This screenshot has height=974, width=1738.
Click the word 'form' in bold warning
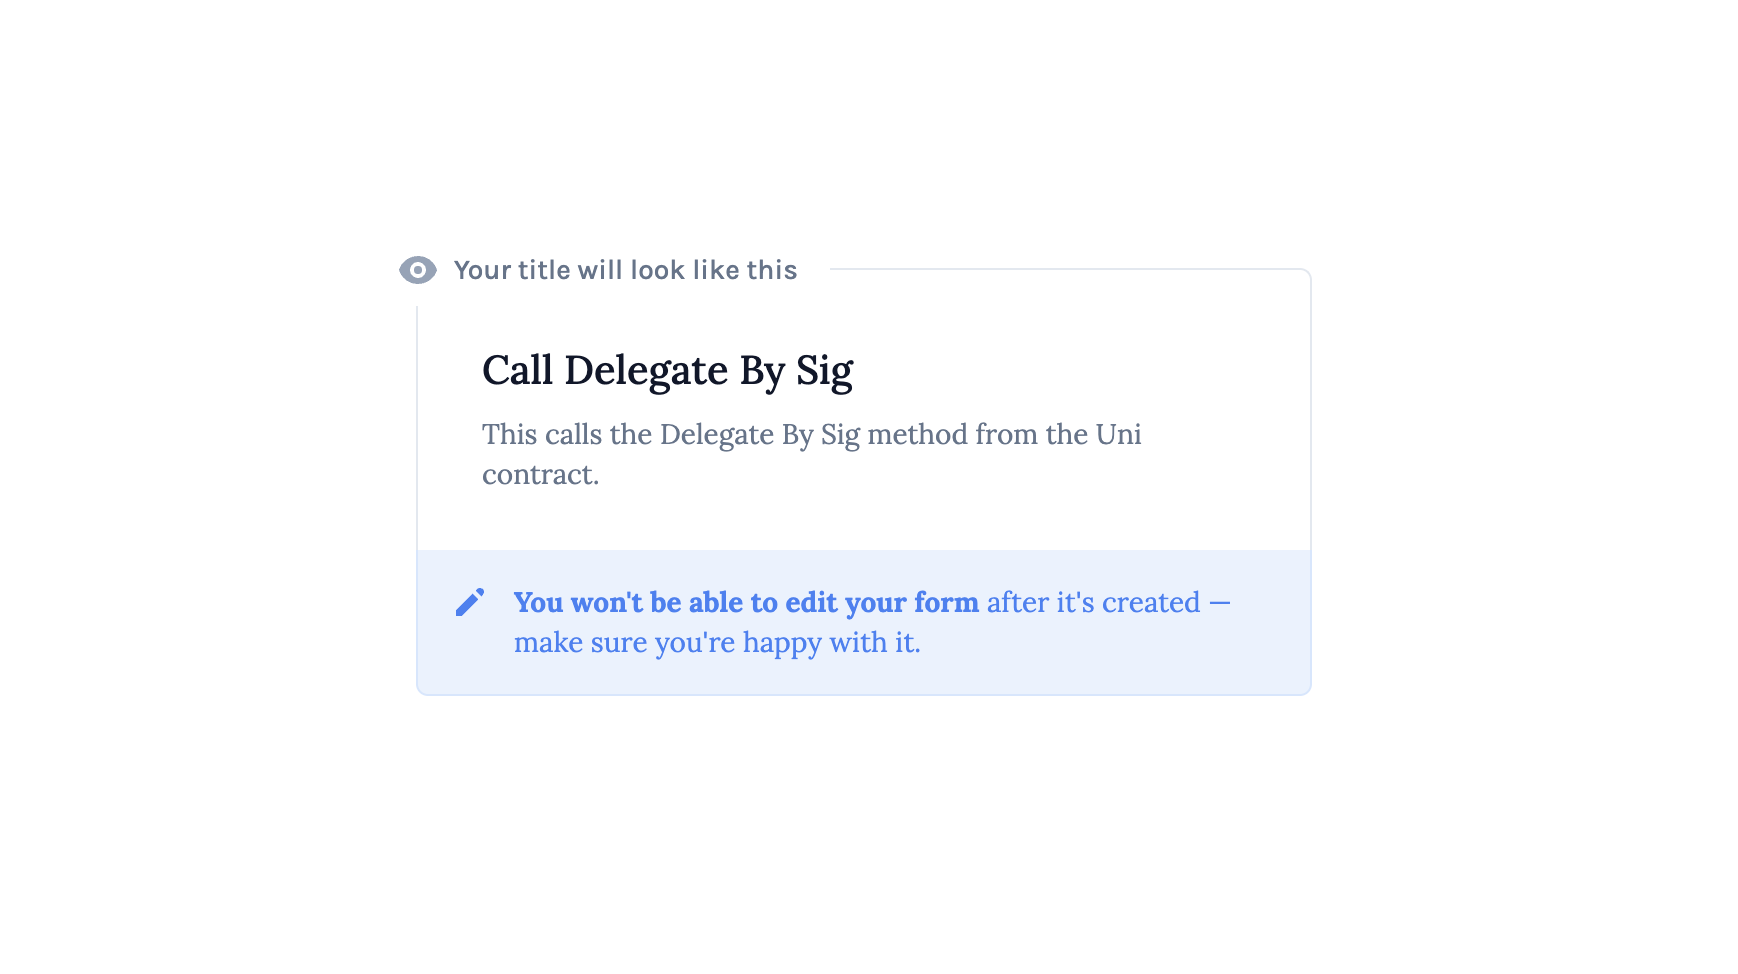point(946,602)
